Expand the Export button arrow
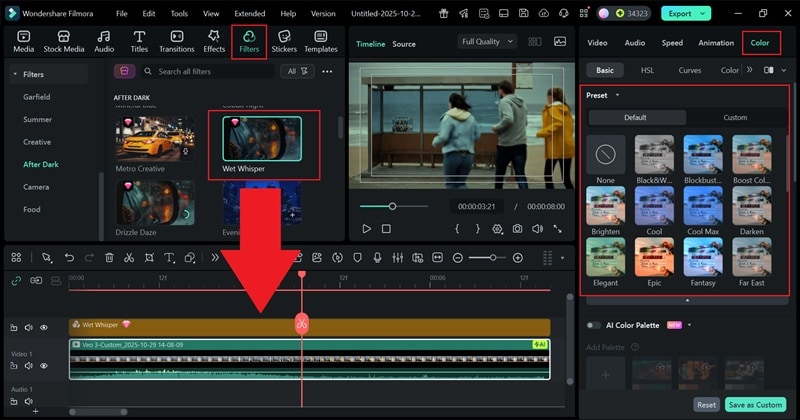The height and width of the screenshot is (420, 800). 703,14
